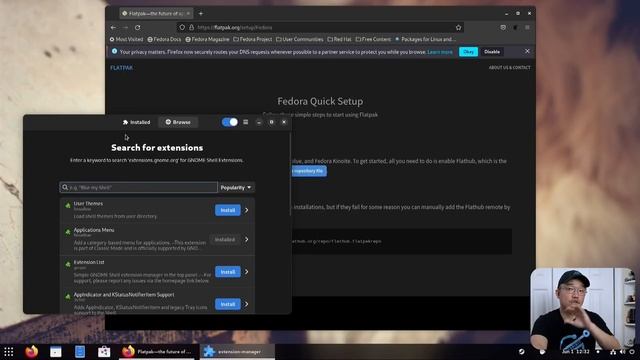Bookmark this page with the star icon

pyautogui.click(x=458, y=27)
